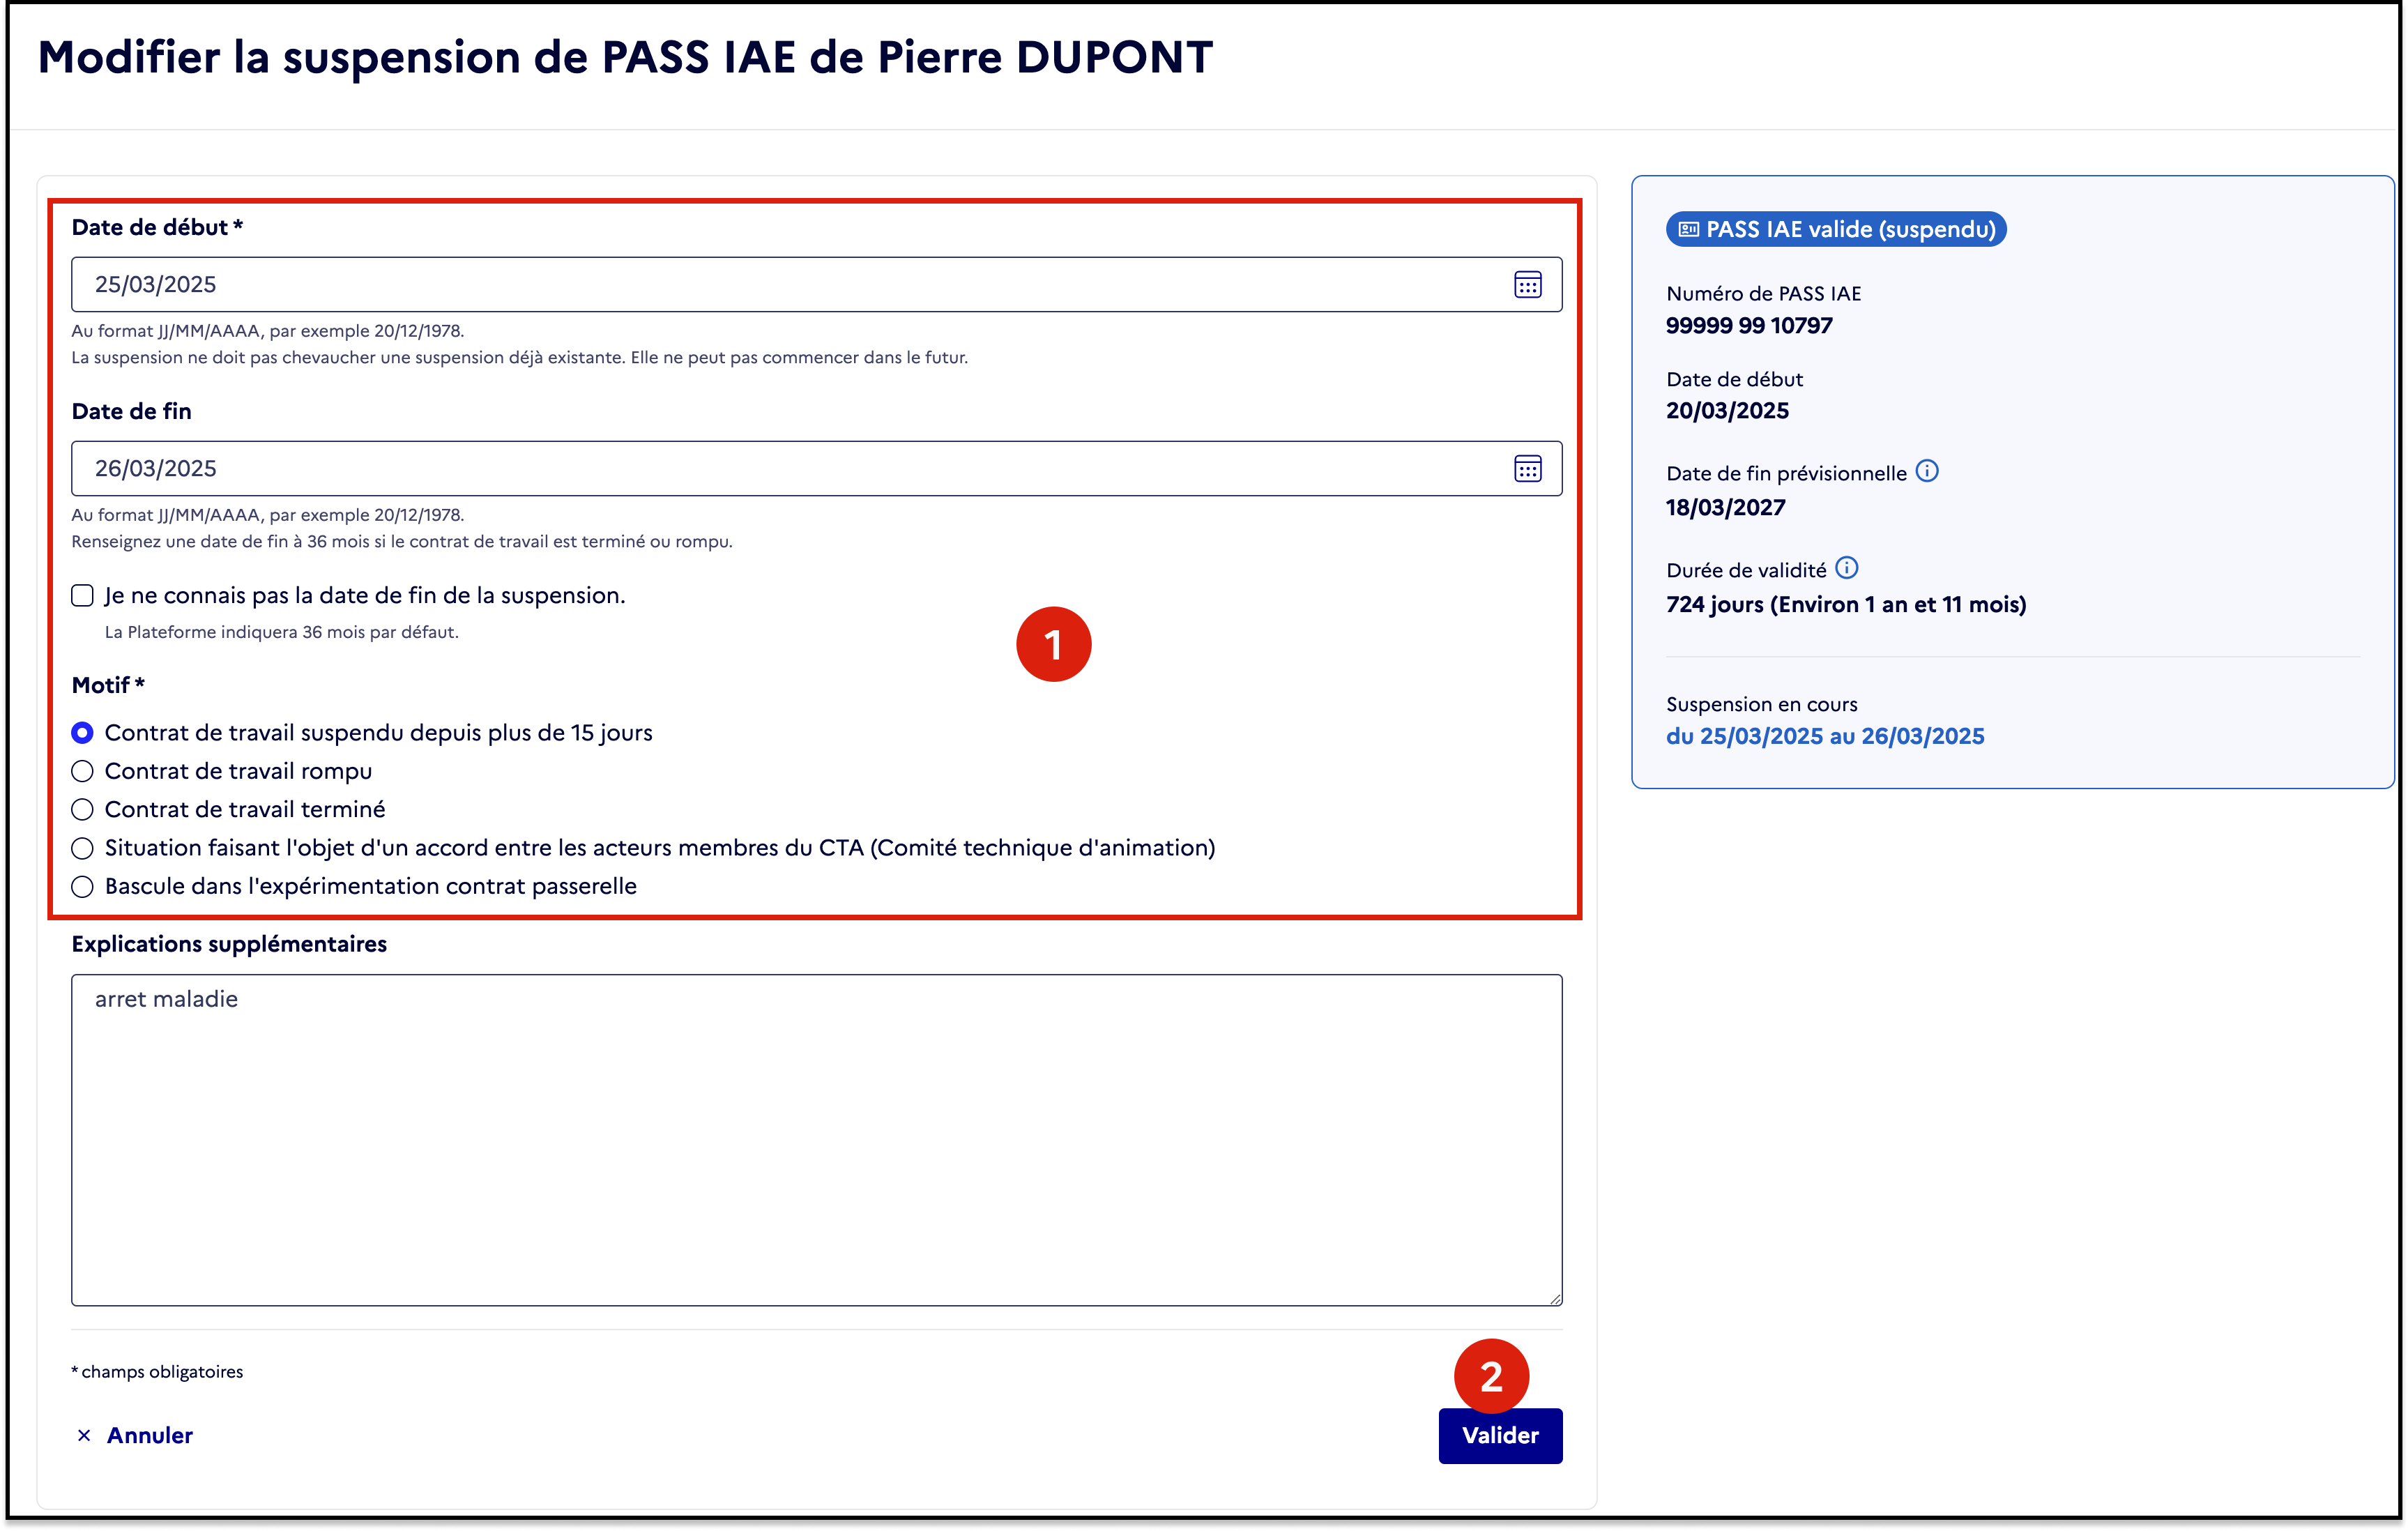Open the calendar picker for Date de début
The width and height of the screenshot is (2408, 1531).
[1527, 285]
